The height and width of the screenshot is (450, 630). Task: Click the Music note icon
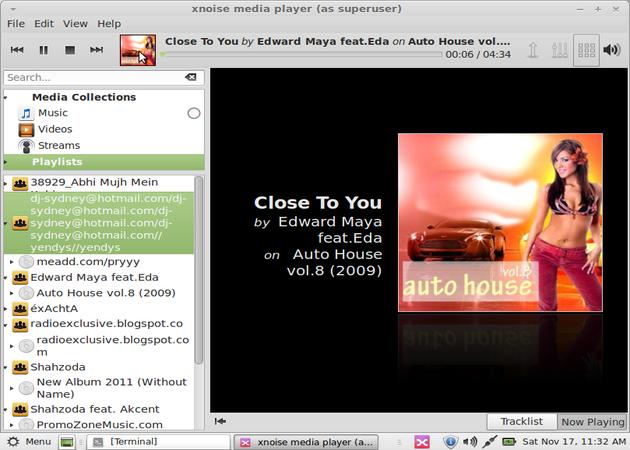(x=26, y=114)
